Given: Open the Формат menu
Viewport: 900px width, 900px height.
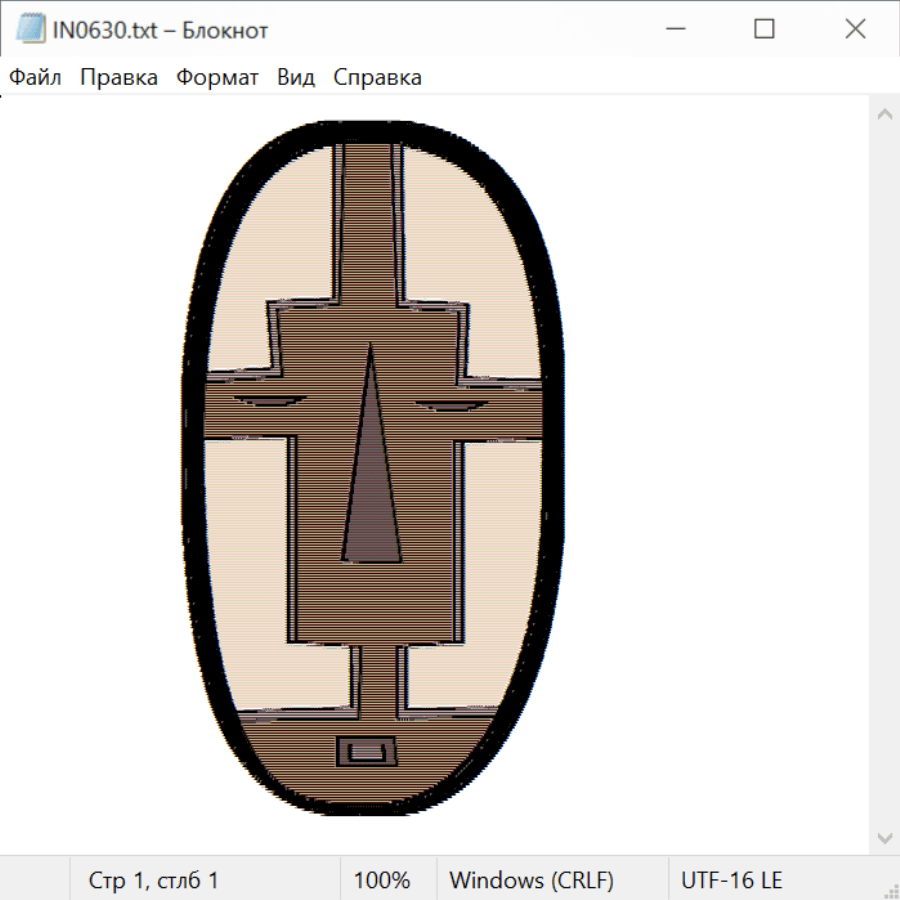Looking at the screenshot, I should point(217,77).
